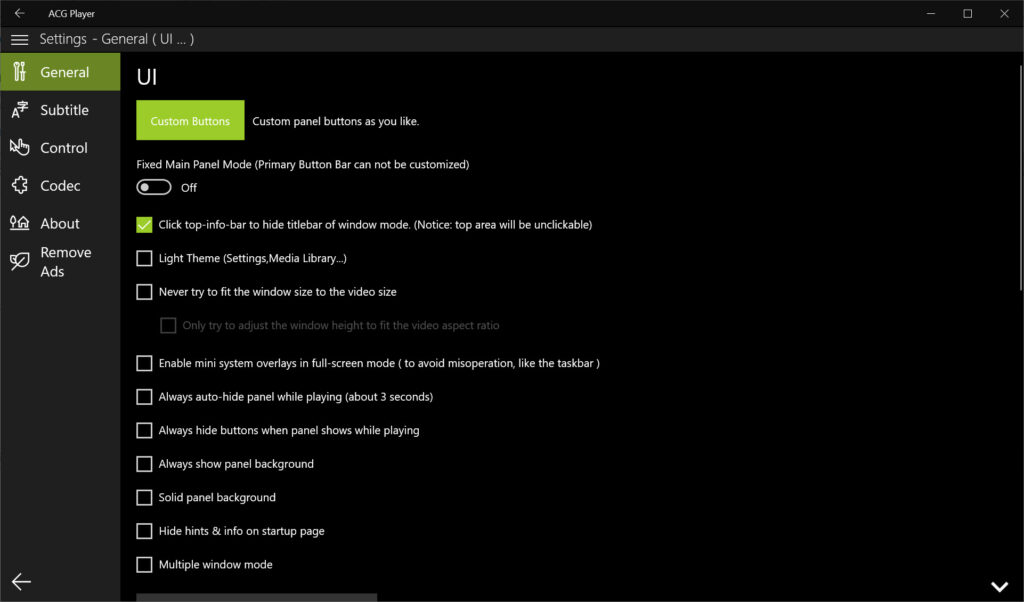Enable Light Theme checkbox

click(144, 259)
